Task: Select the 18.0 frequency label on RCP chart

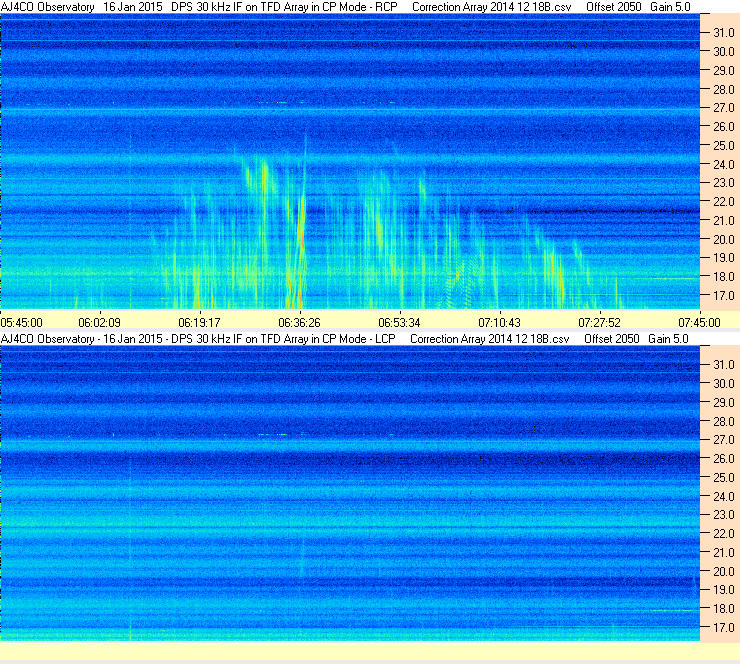Action: (x=724, y=277)
